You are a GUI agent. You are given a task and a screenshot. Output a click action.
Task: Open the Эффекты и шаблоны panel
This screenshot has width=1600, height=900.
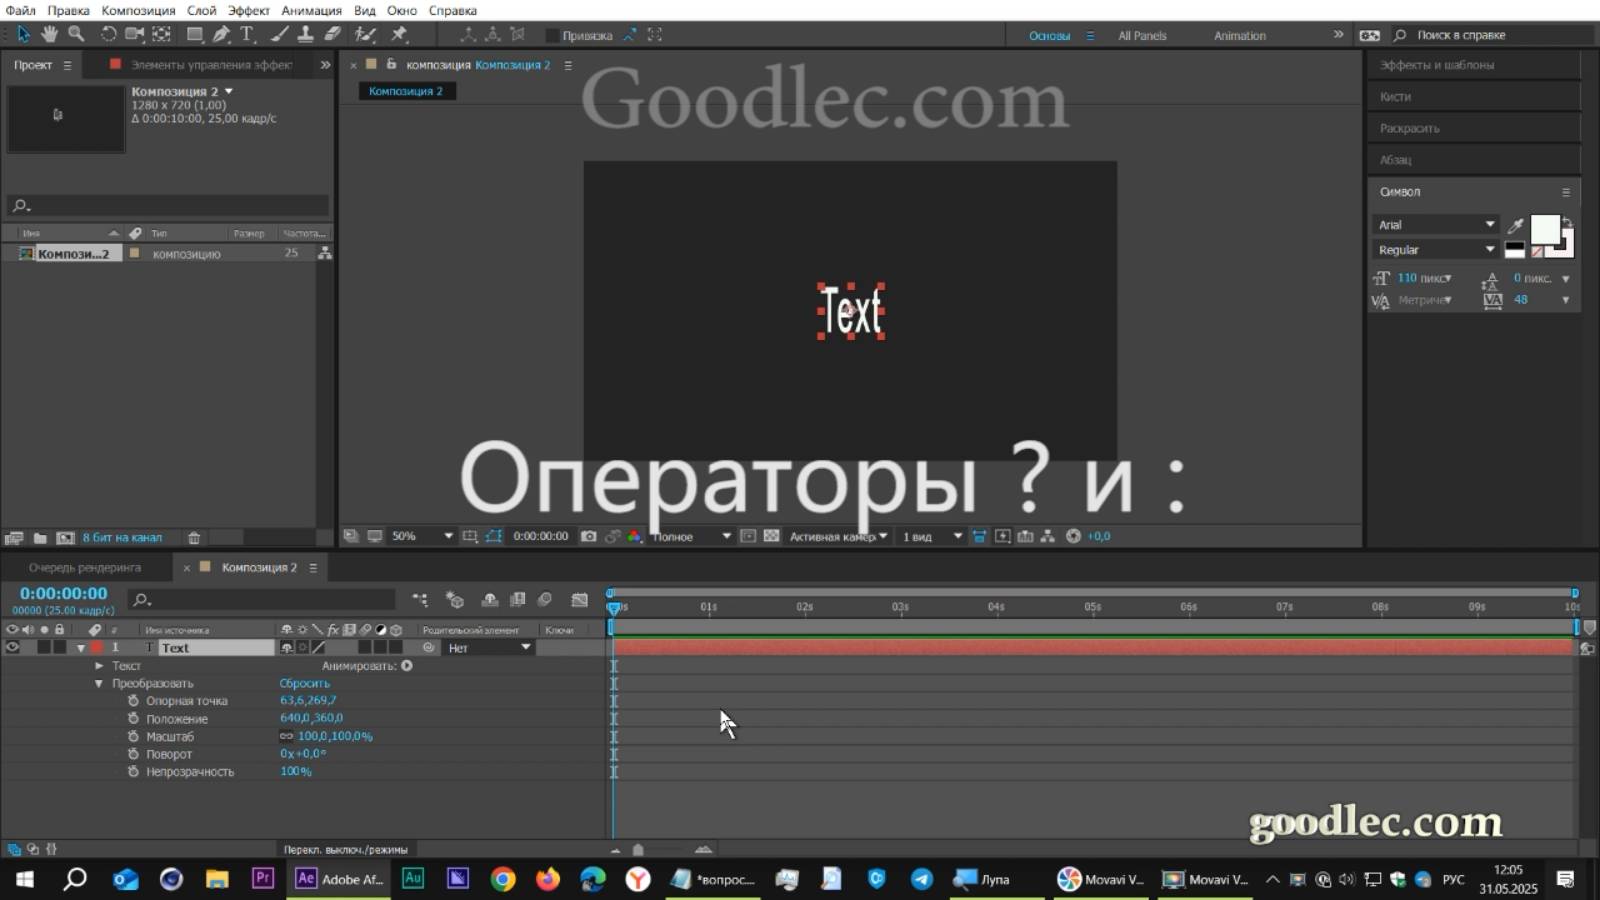pyautogui.click(x=1437, y=64)
